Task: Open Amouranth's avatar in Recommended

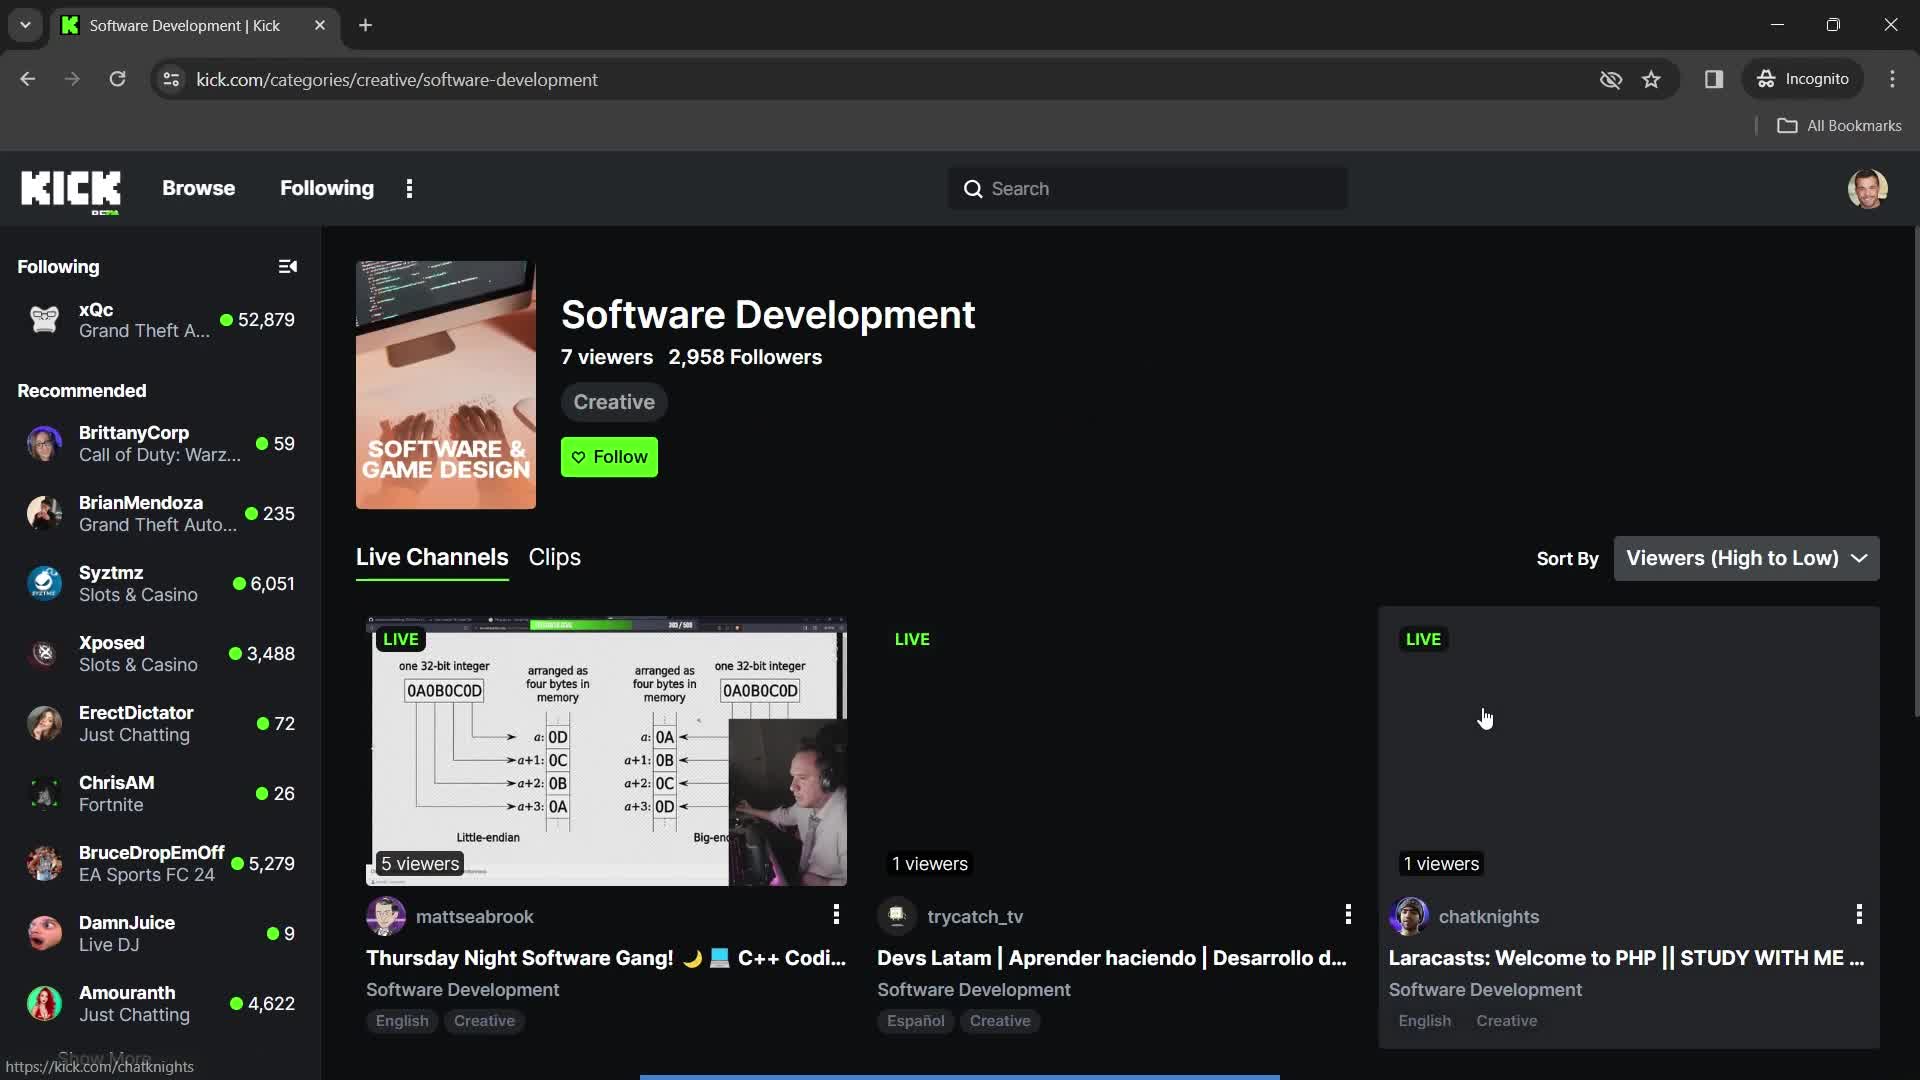Action: click(44, 1004)
